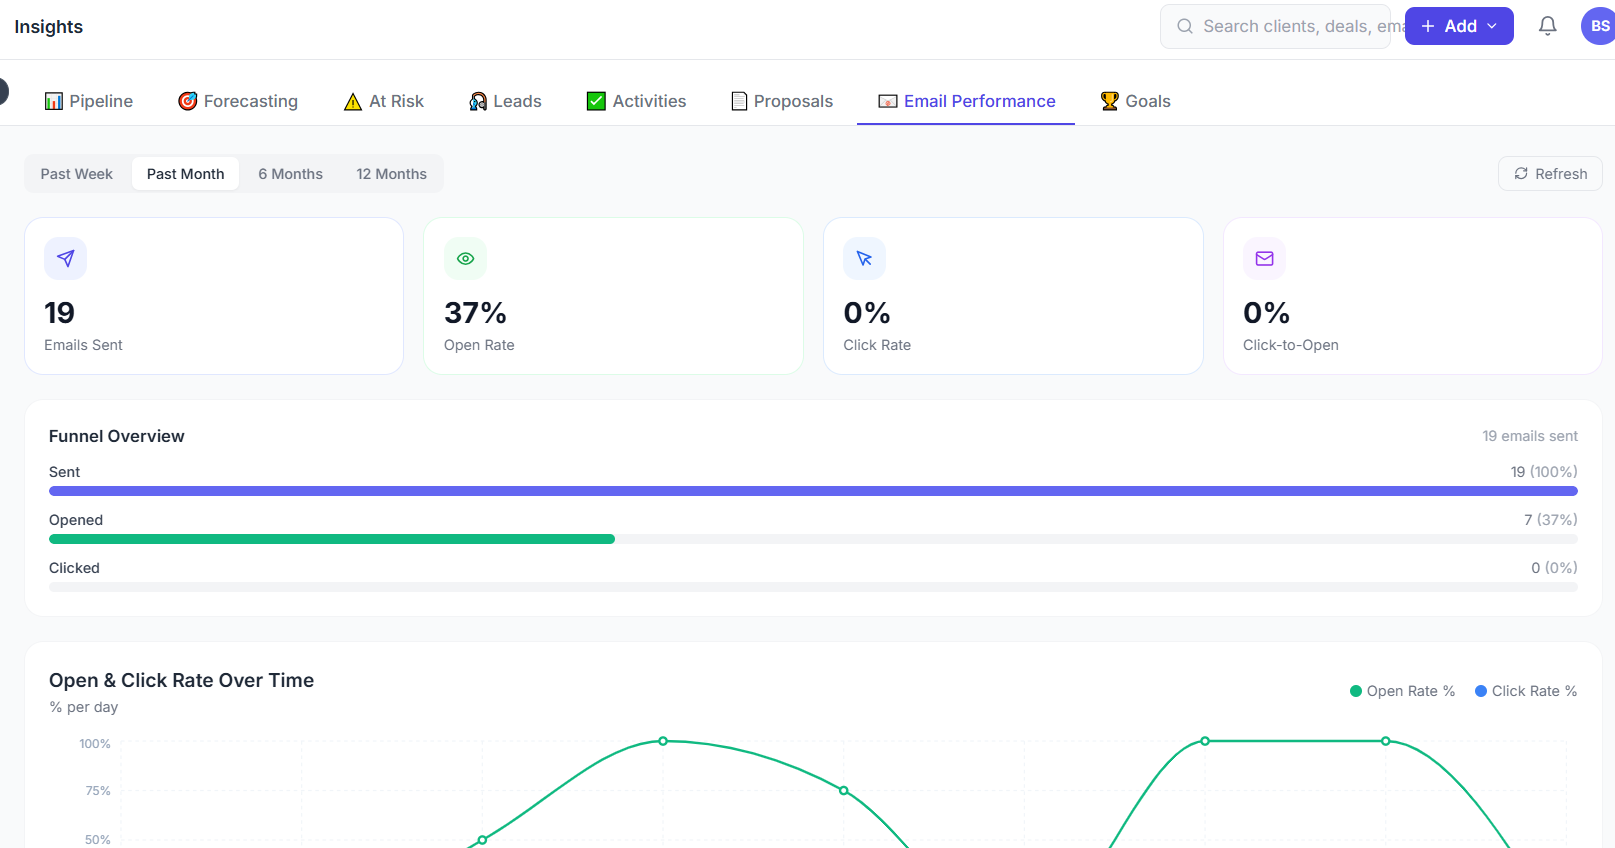
Task: Click the paper plane Emails Sent icon
Action: [66, 258]
